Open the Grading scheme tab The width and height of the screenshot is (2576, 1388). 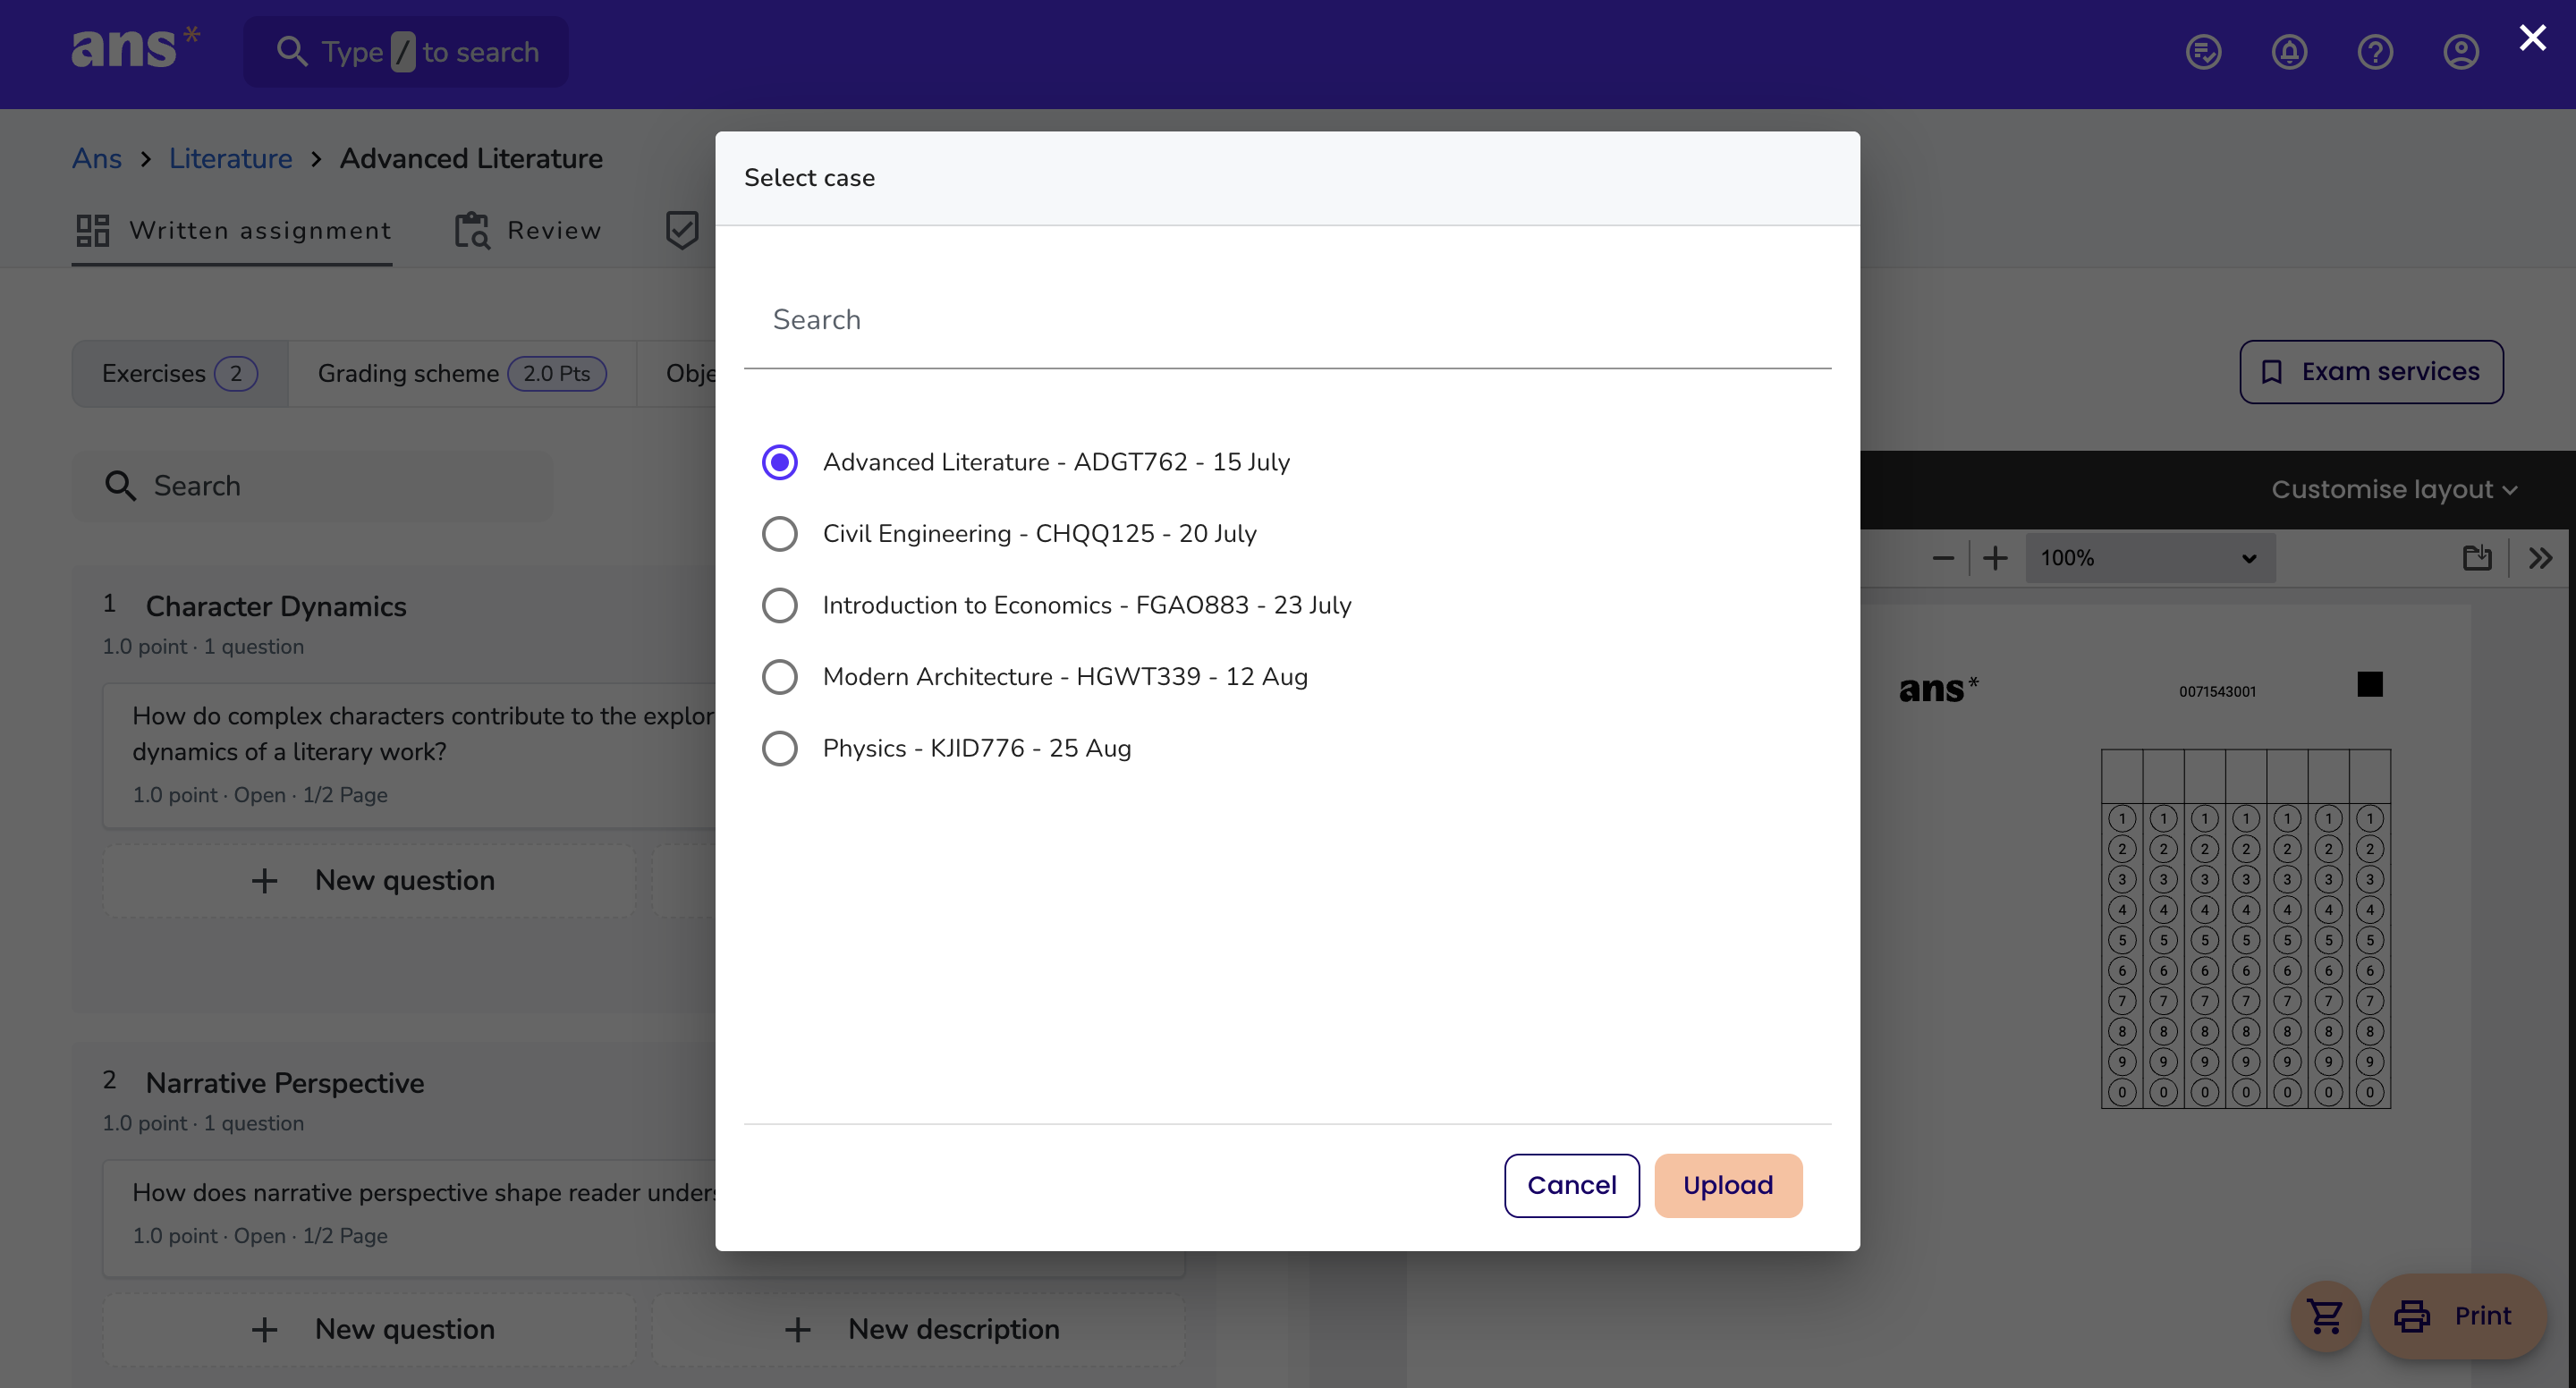462,373
